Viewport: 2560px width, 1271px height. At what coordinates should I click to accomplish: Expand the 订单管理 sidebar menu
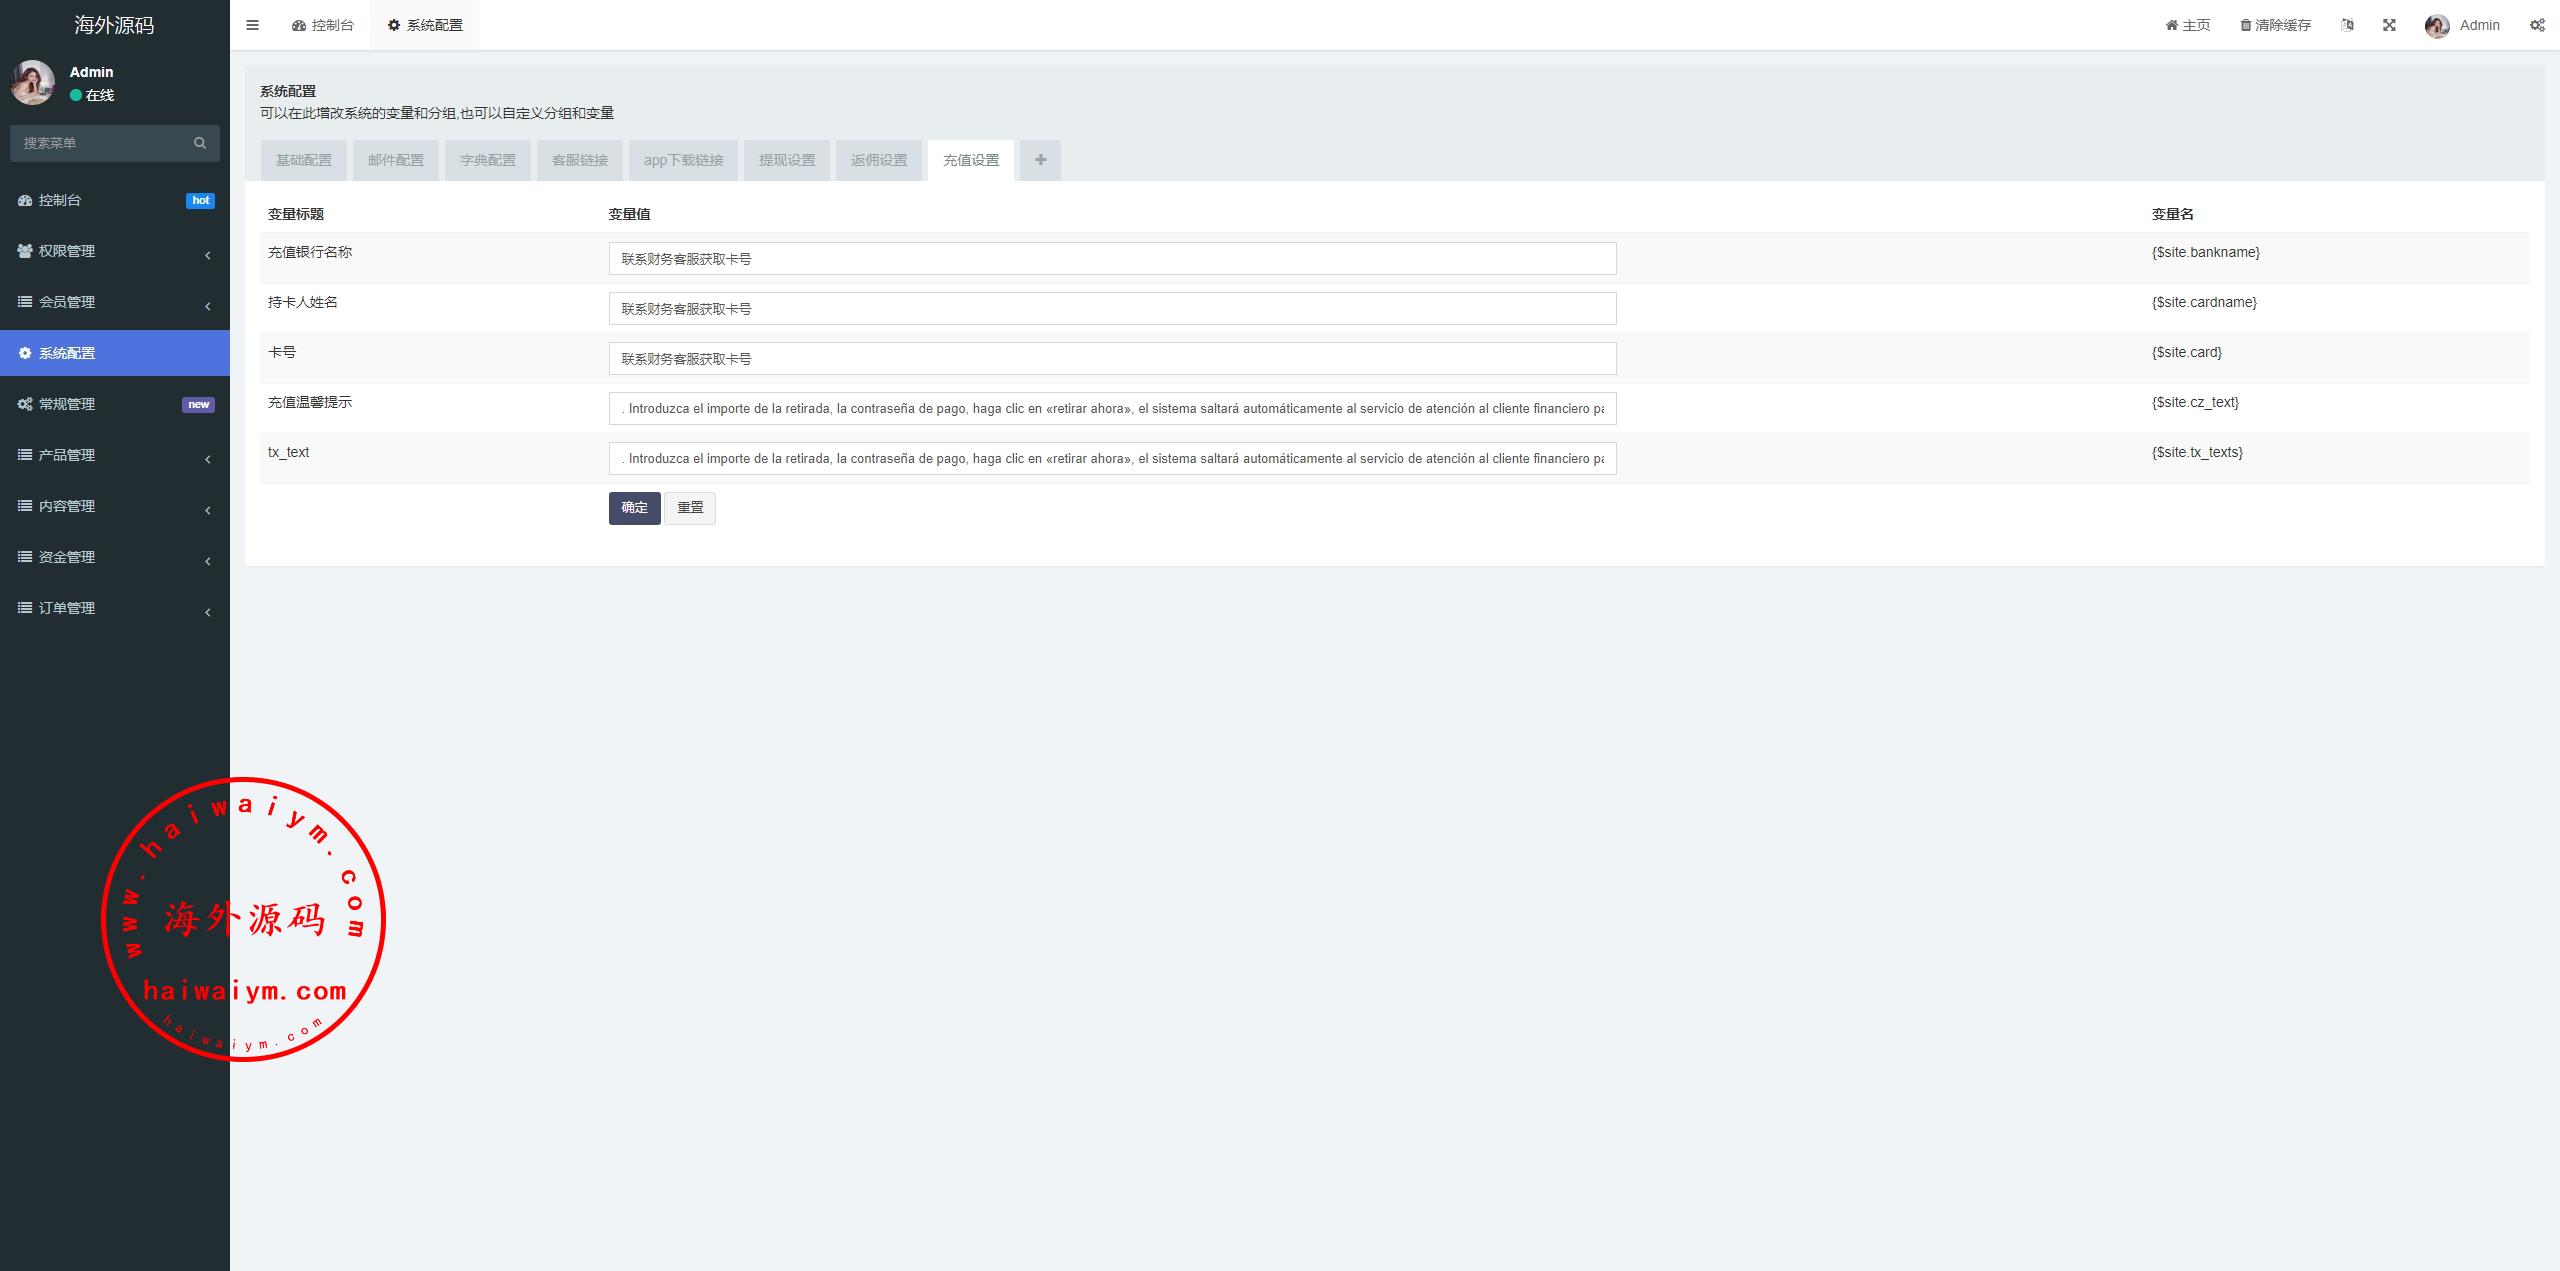(114, 608)
